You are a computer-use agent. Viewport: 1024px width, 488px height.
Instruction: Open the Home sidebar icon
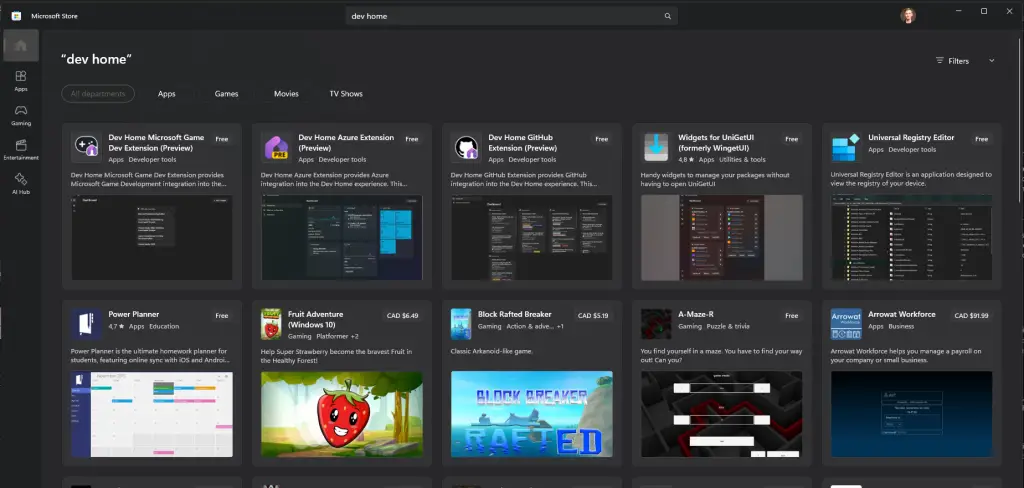21,45
